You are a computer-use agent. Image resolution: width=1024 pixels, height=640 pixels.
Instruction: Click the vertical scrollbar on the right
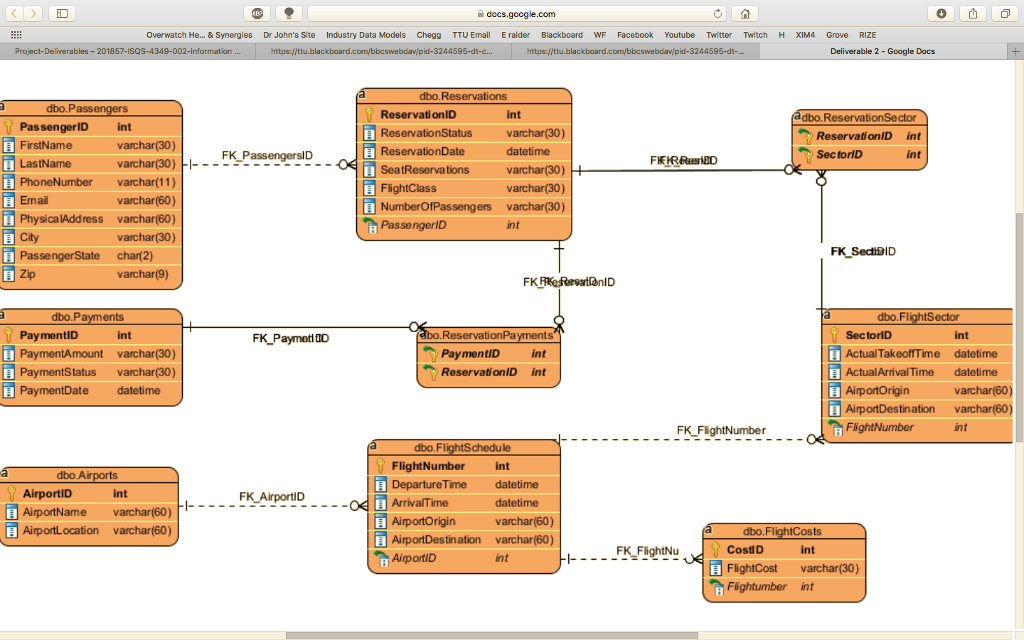point(1019,330)
